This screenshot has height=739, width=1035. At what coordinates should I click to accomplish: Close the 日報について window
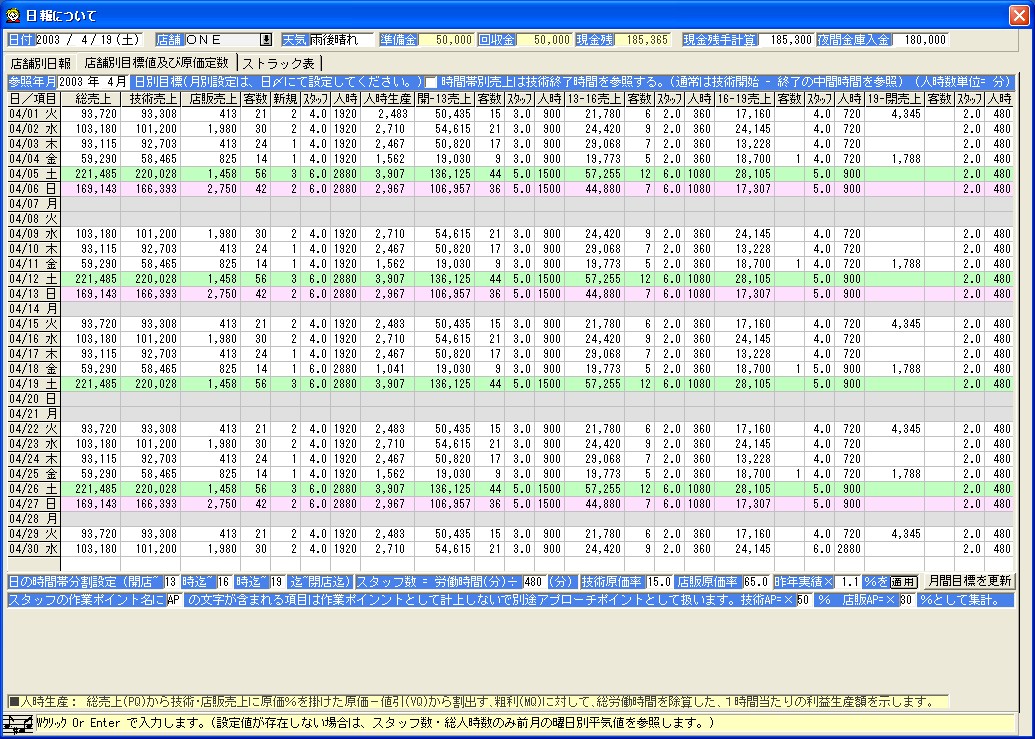point(1019,15)
